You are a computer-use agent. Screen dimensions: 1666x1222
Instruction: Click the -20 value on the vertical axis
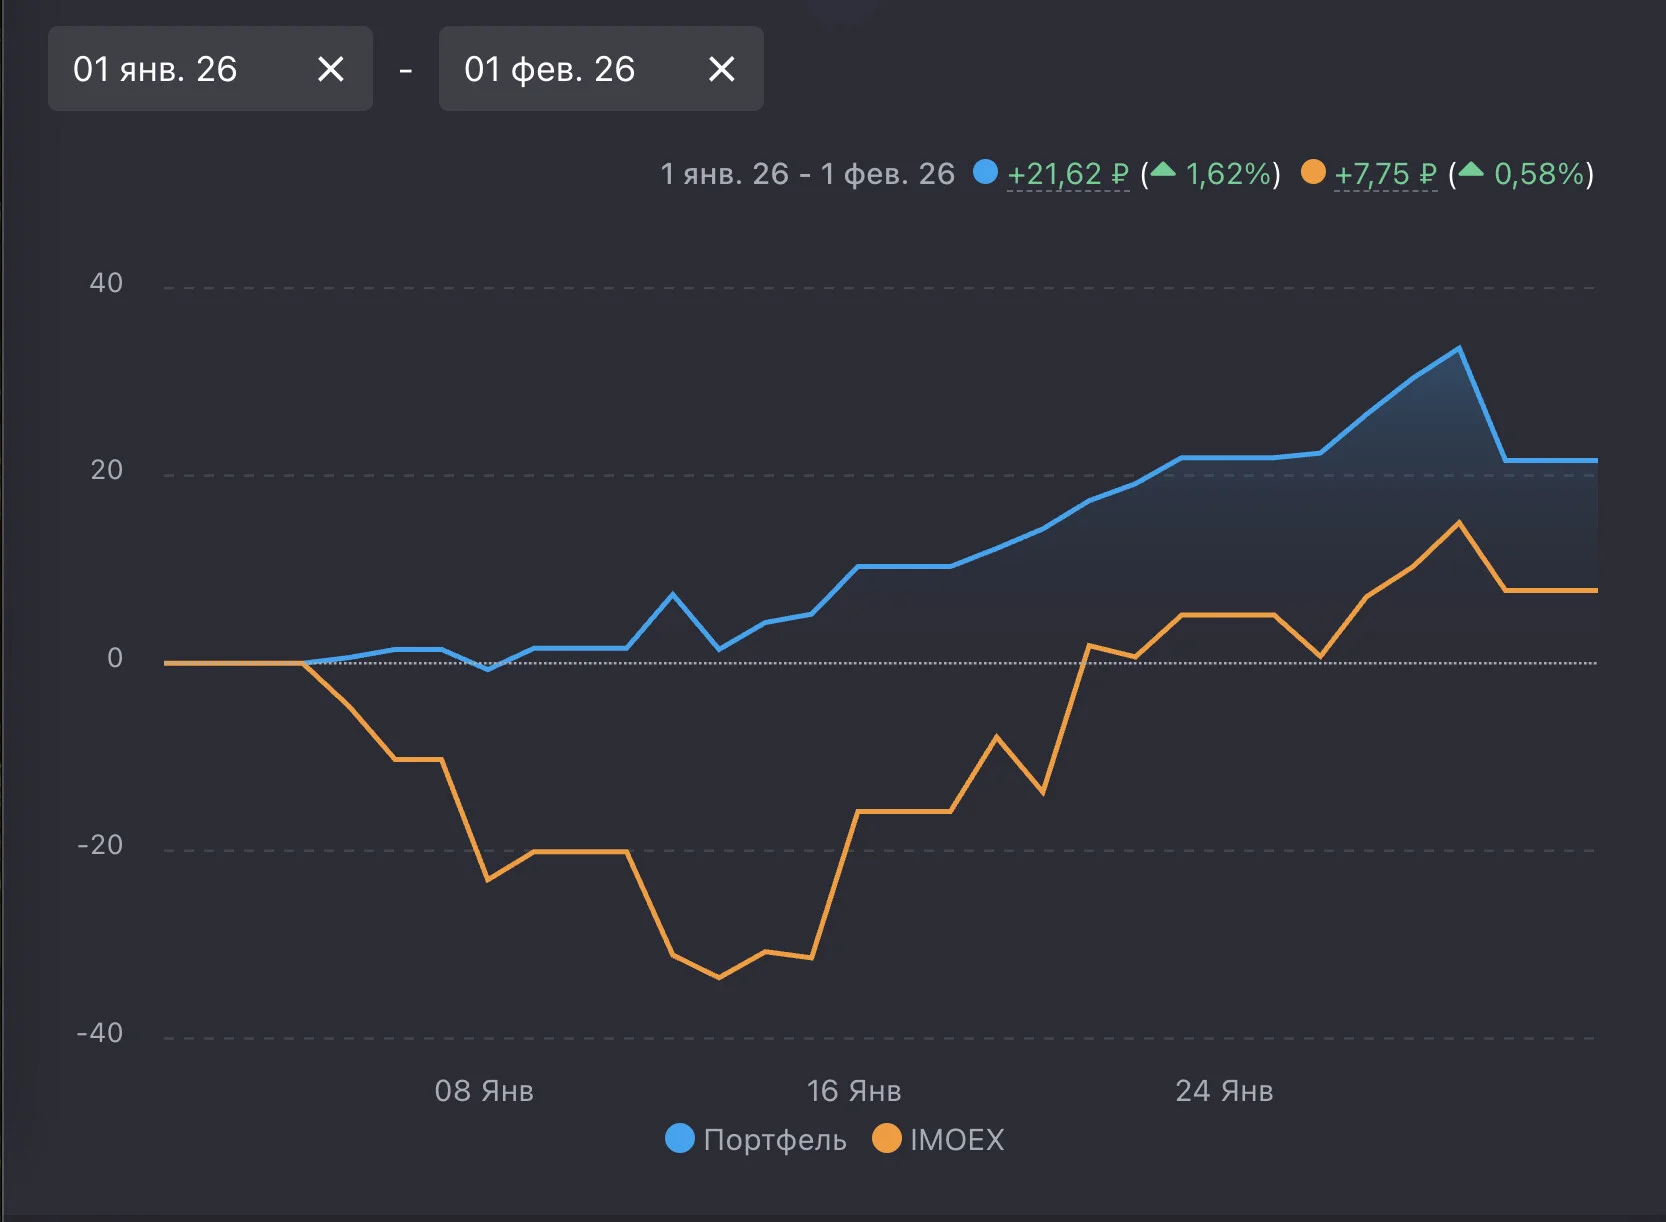(x=100, y=845)
